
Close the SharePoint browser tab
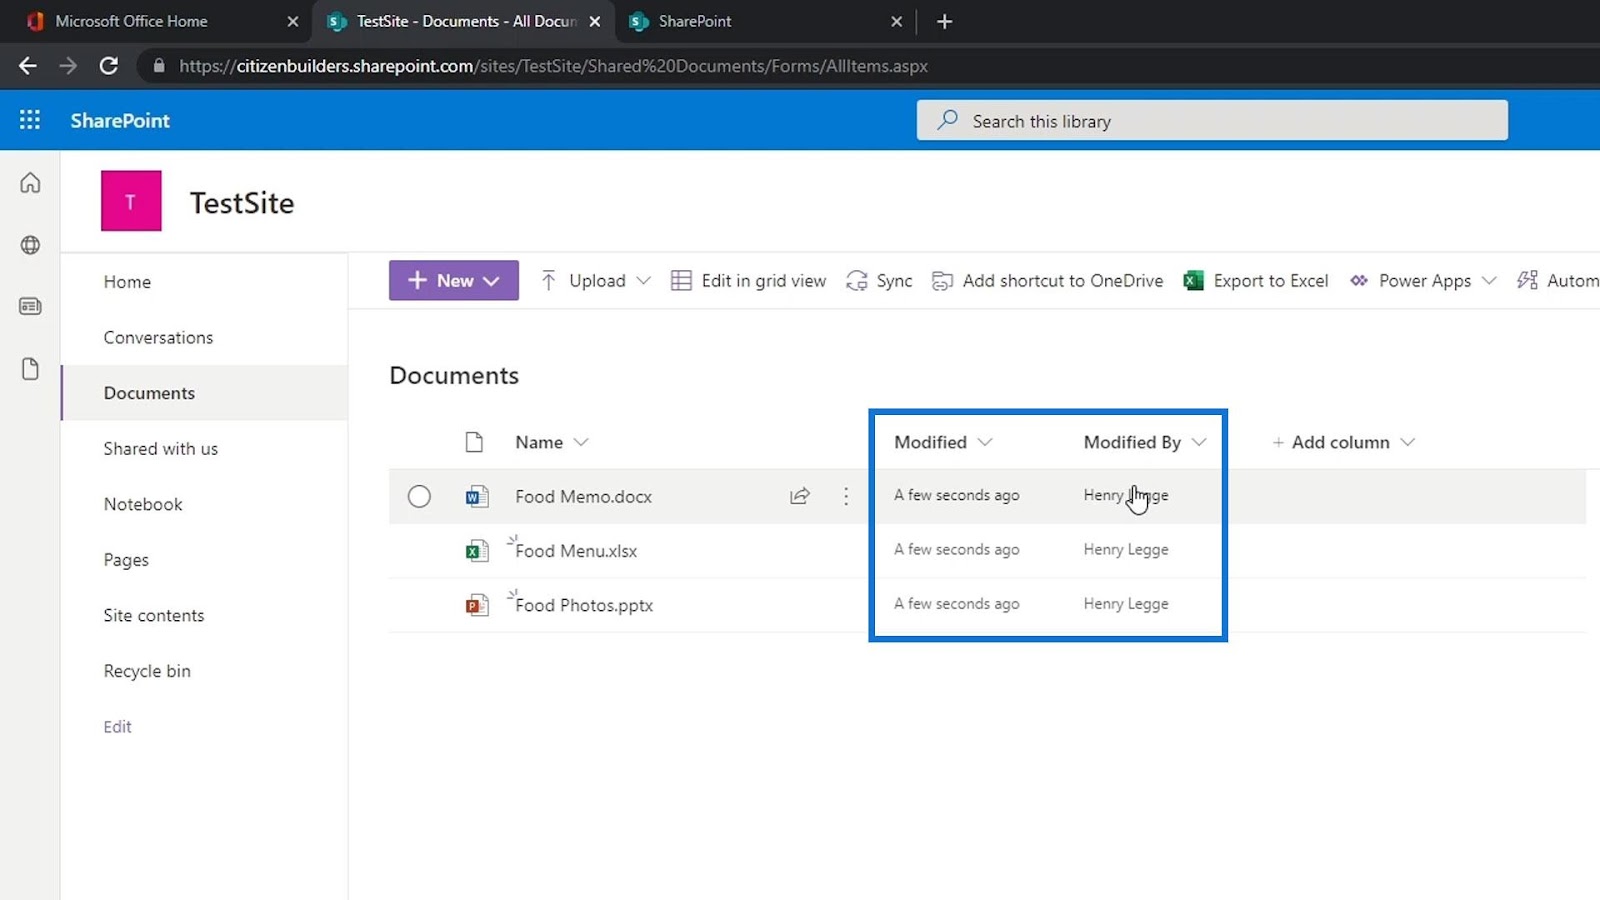coord(896,21)
